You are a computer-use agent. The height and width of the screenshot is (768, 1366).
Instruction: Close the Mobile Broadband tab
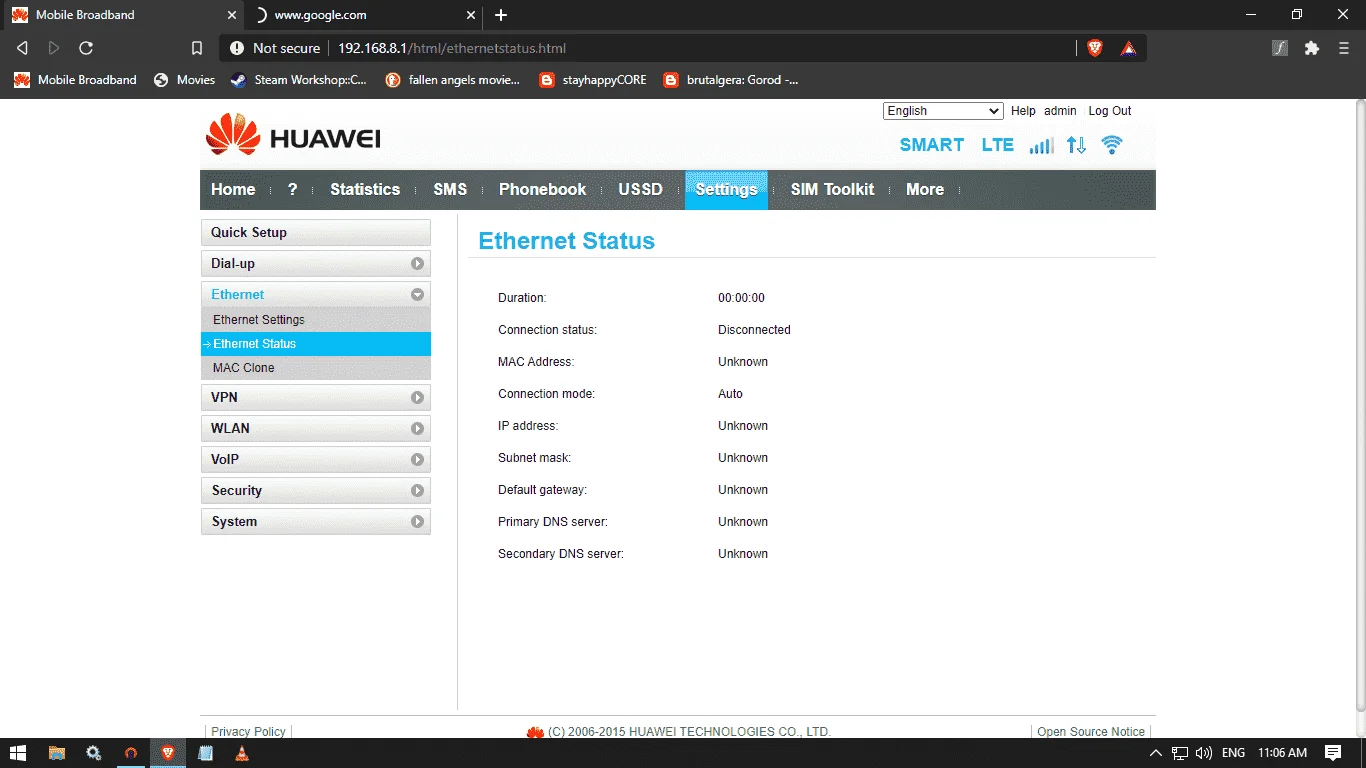coord(232,15)
